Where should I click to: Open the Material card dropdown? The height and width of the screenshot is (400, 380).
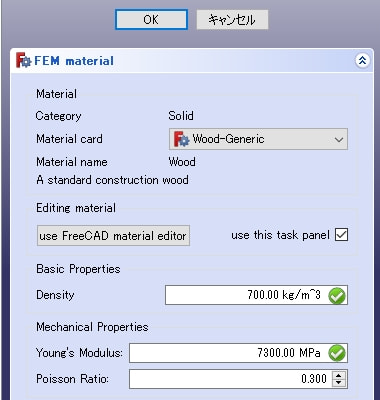click(x=258, y=139)
